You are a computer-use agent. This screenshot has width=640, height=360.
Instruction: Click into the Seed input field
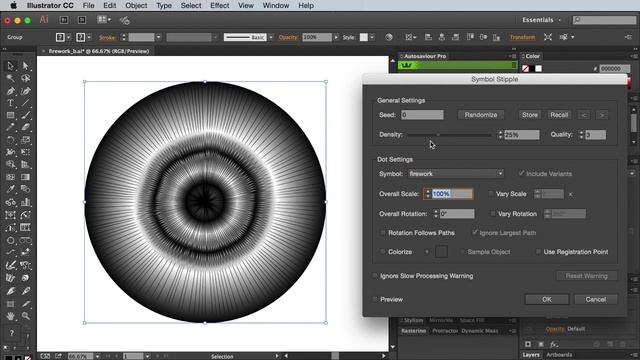(422, 115)
